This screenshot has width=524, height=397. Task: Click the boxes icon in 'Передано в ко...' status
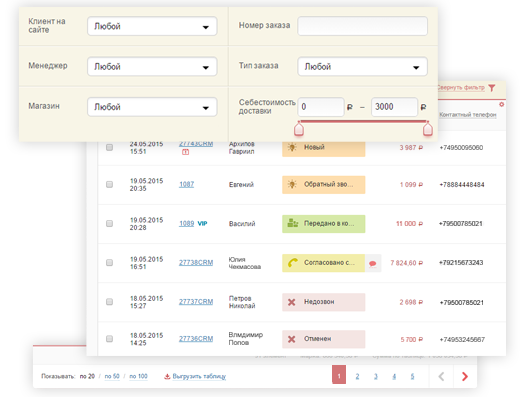(x=293, y=223)
